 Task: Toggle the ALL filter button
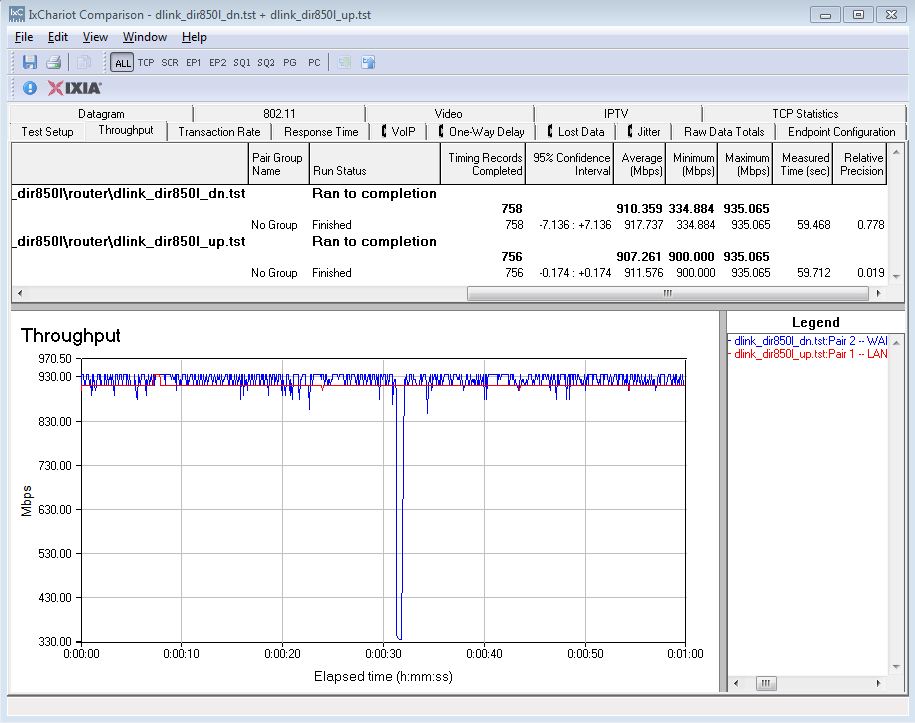(x=123, y=62)
